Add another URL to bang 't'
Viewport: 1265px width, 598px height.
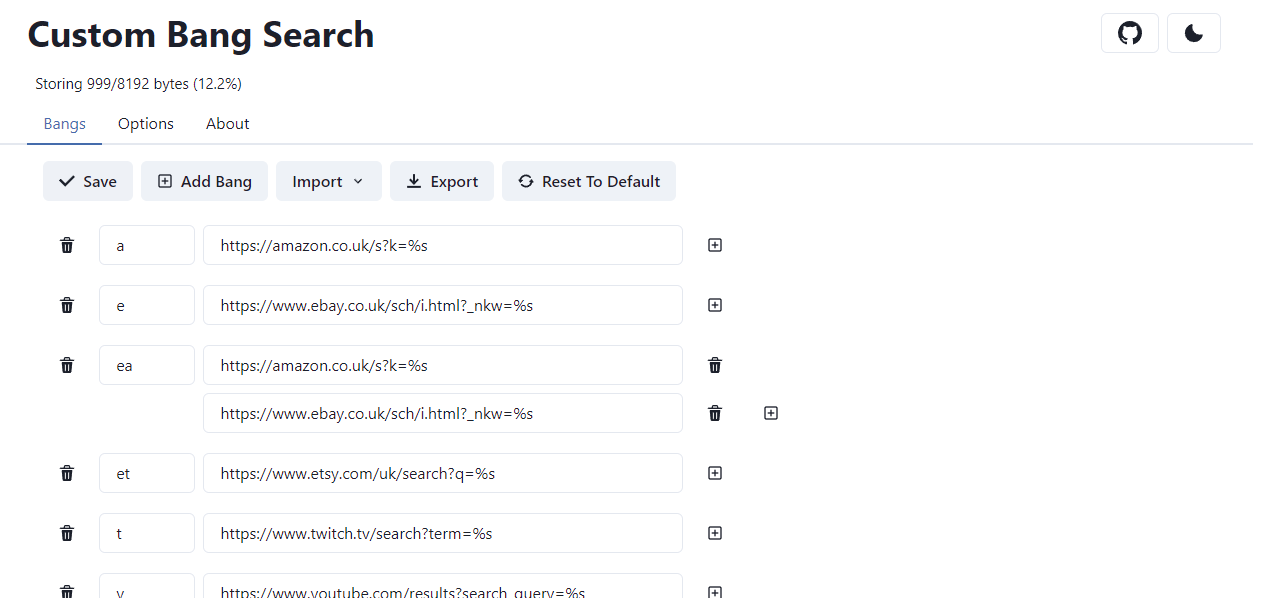click(714, 533)
